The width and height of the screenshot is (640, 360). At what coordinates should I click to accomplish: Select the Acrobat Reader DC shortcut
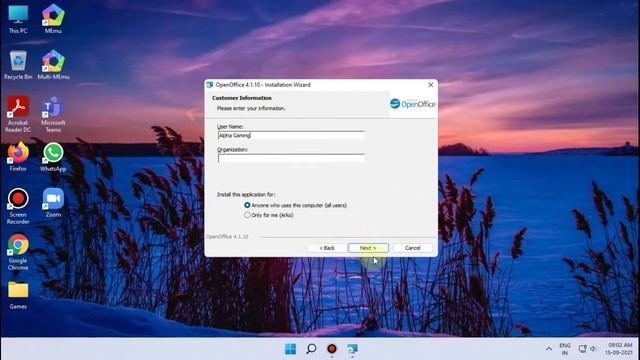point(18,114)
